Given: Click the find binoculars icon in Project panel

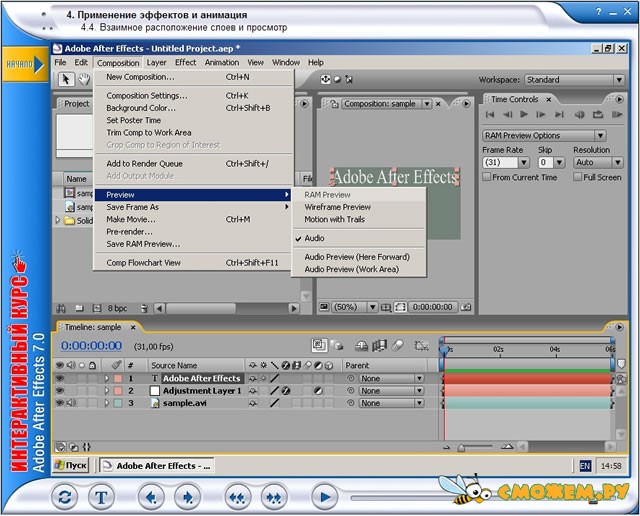Looking at the screenshot, I should click(x=61, y=309).
